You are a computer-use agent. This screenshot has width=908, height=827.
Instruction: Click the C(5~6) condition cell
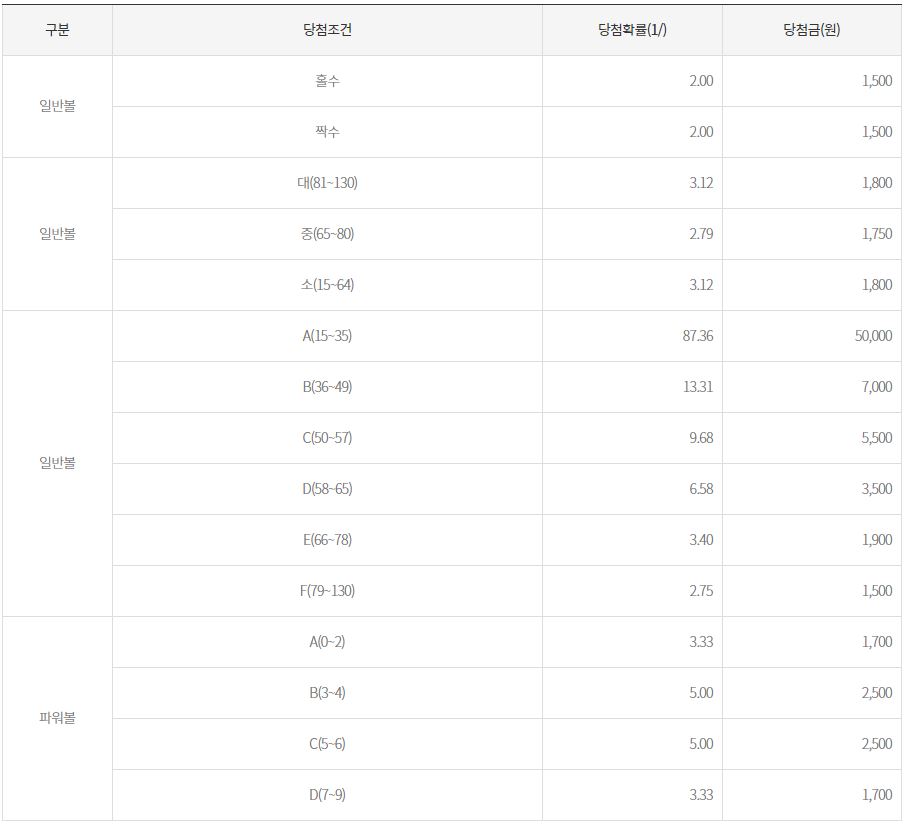327,744
